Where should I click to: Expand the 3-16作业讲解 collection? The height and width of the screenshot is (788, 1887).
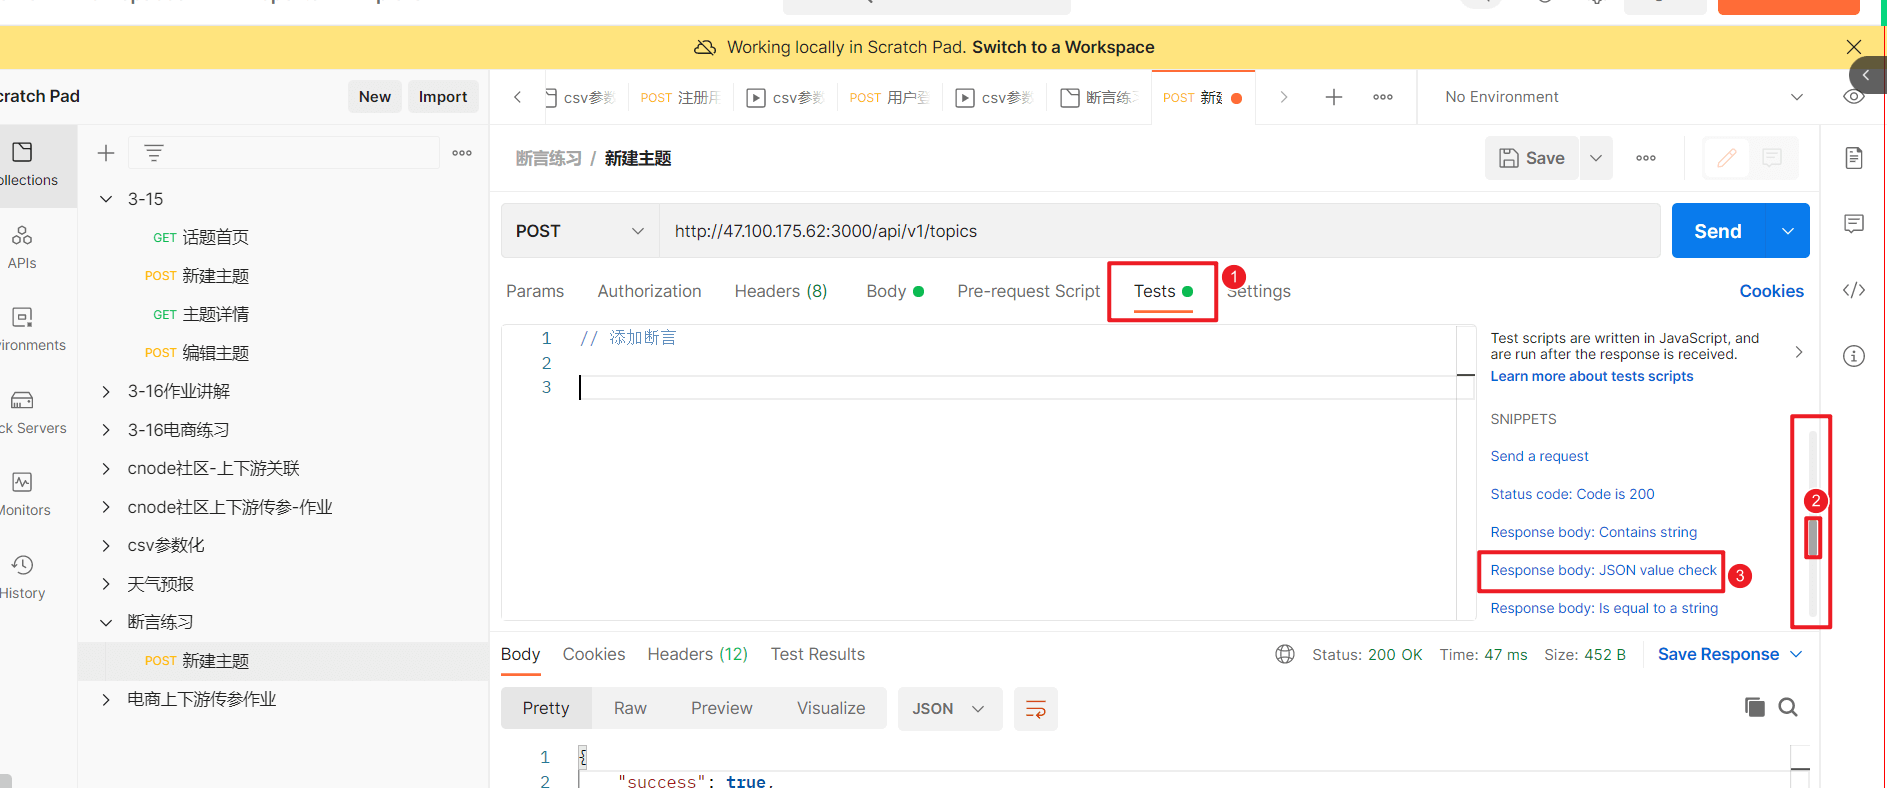[x=106, y=391]
